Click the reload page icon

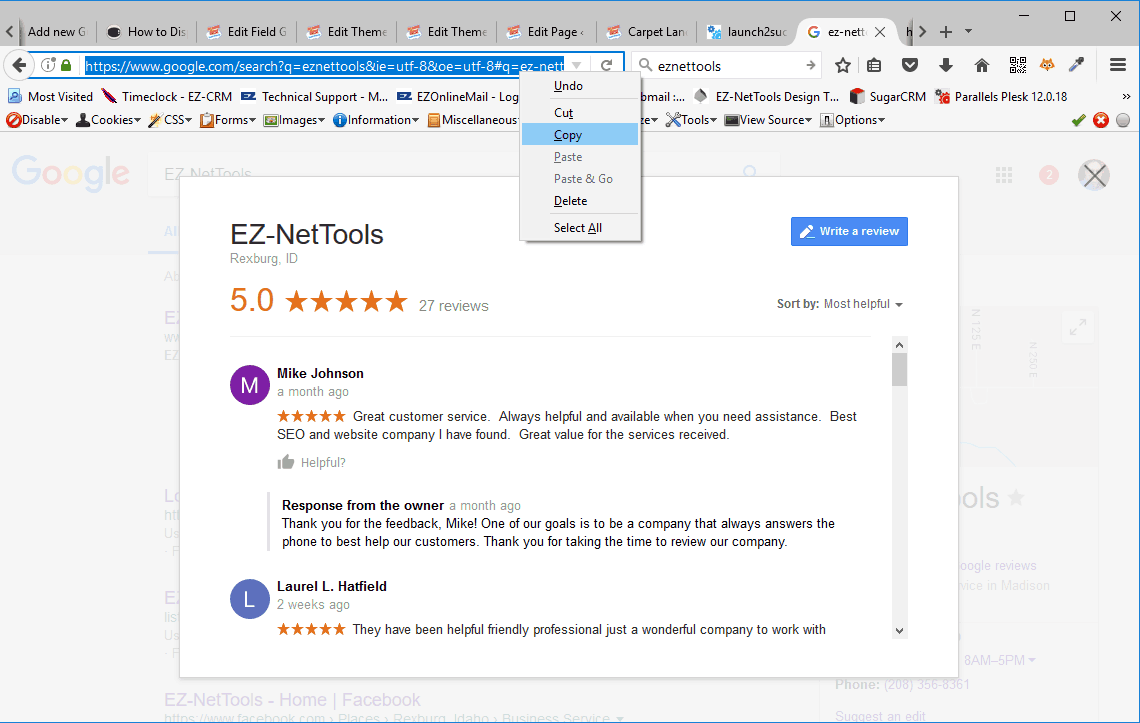tap(606, 65)
